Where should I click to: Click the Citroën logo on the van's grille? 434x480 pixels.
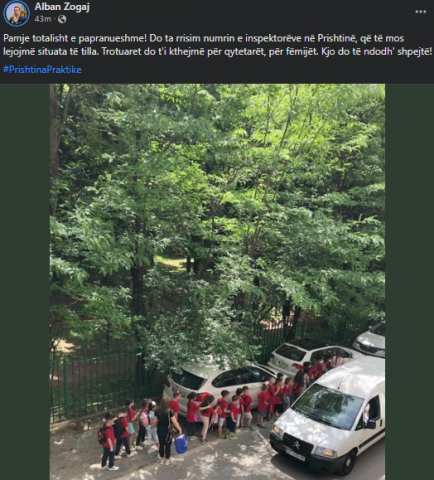pos(297,442)
